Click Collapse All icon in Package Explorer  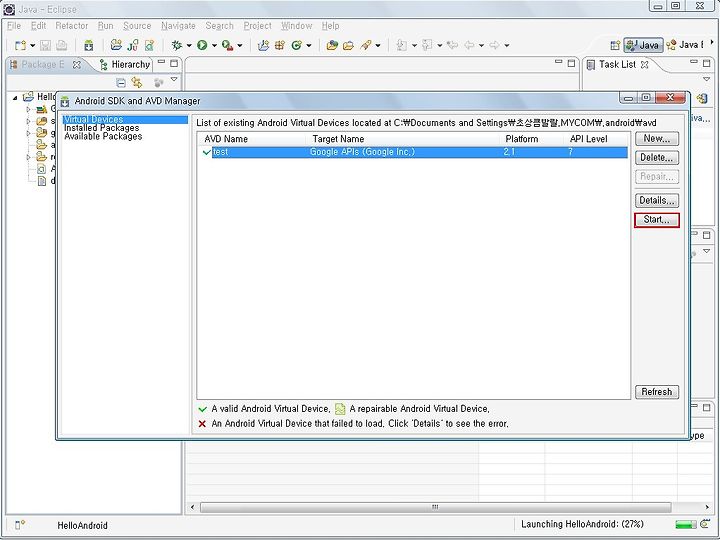click(x=121, y=82)
